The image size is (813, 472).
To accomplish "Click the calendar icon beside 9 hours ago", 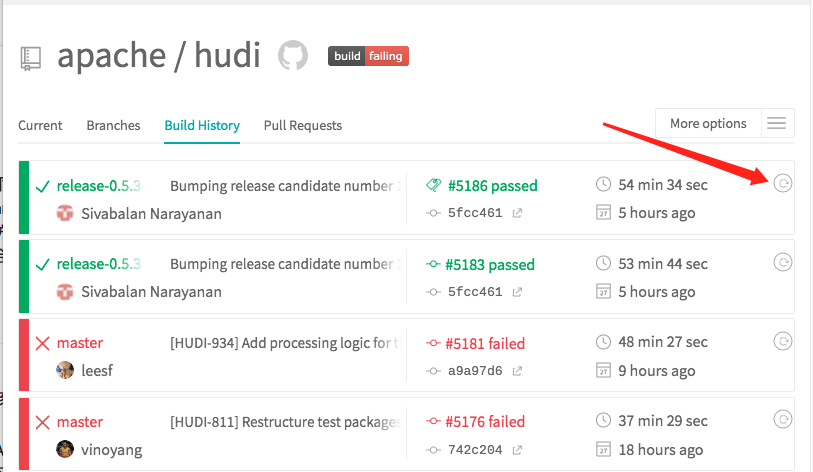I will 603,370.
